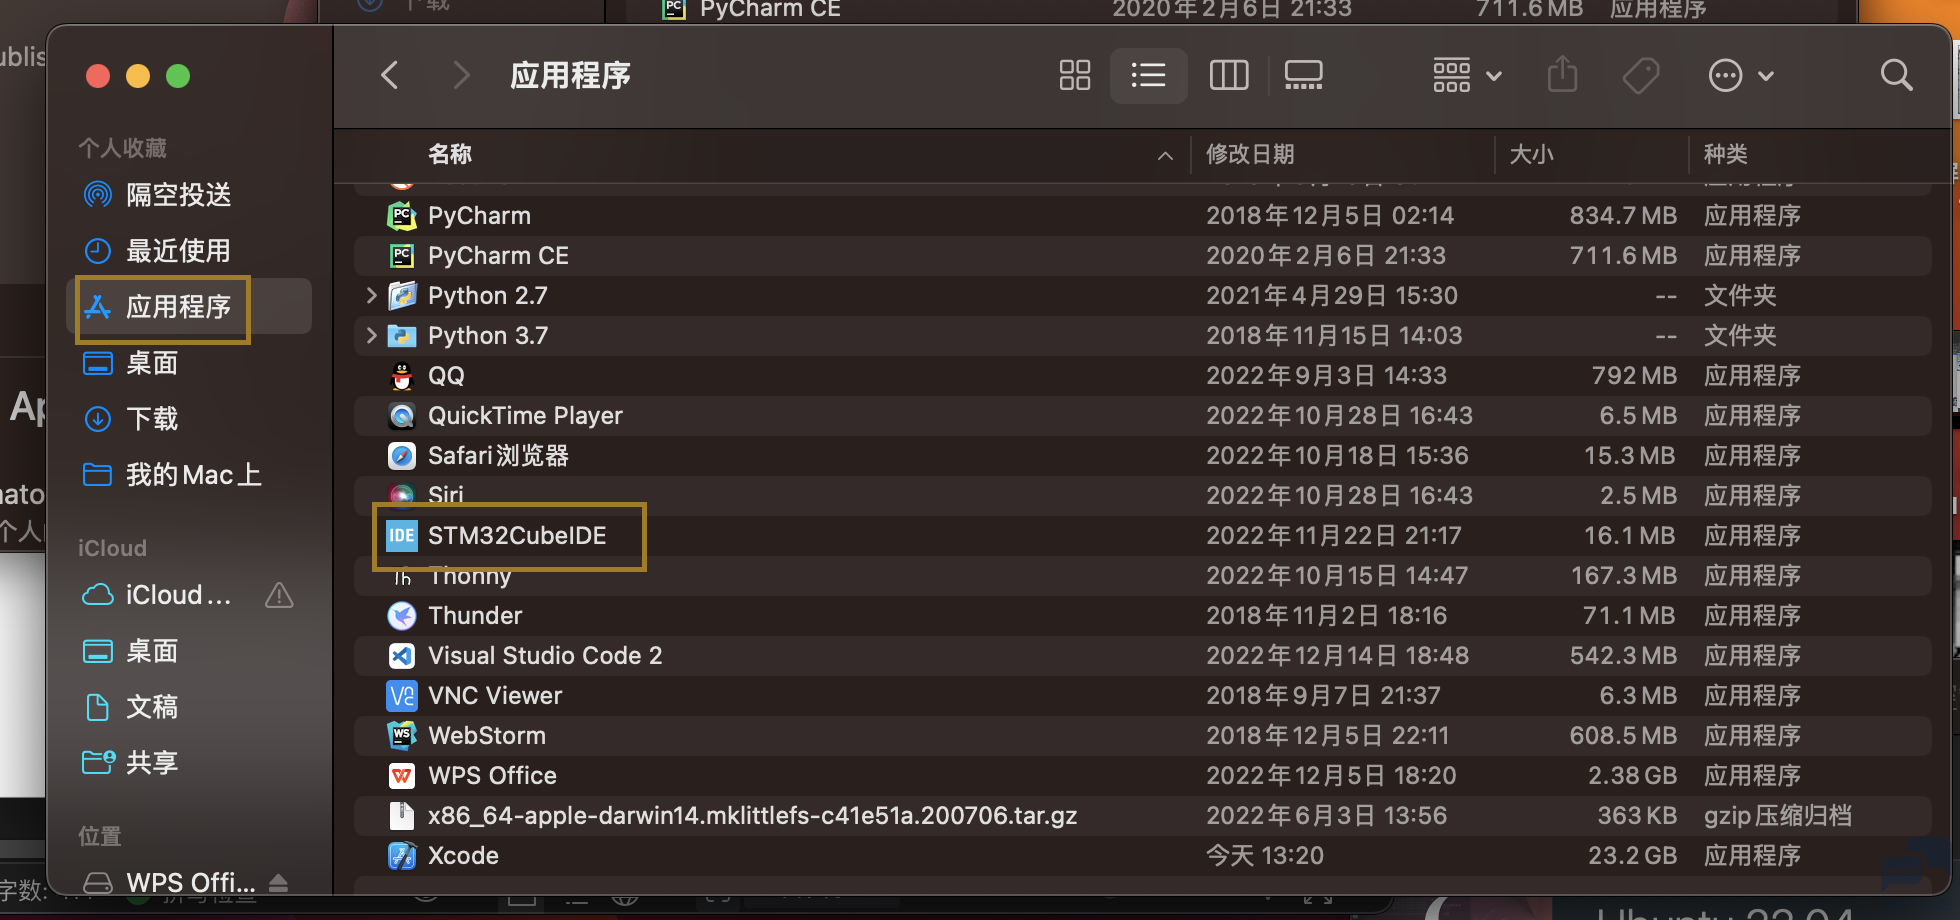Select the QuickTime Player icon

[x=402, y=415]
